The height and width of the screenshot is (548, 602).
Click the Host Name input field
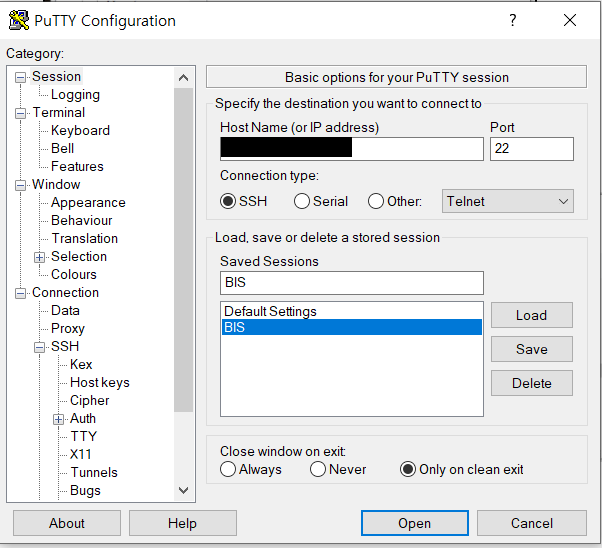(352, 149)
